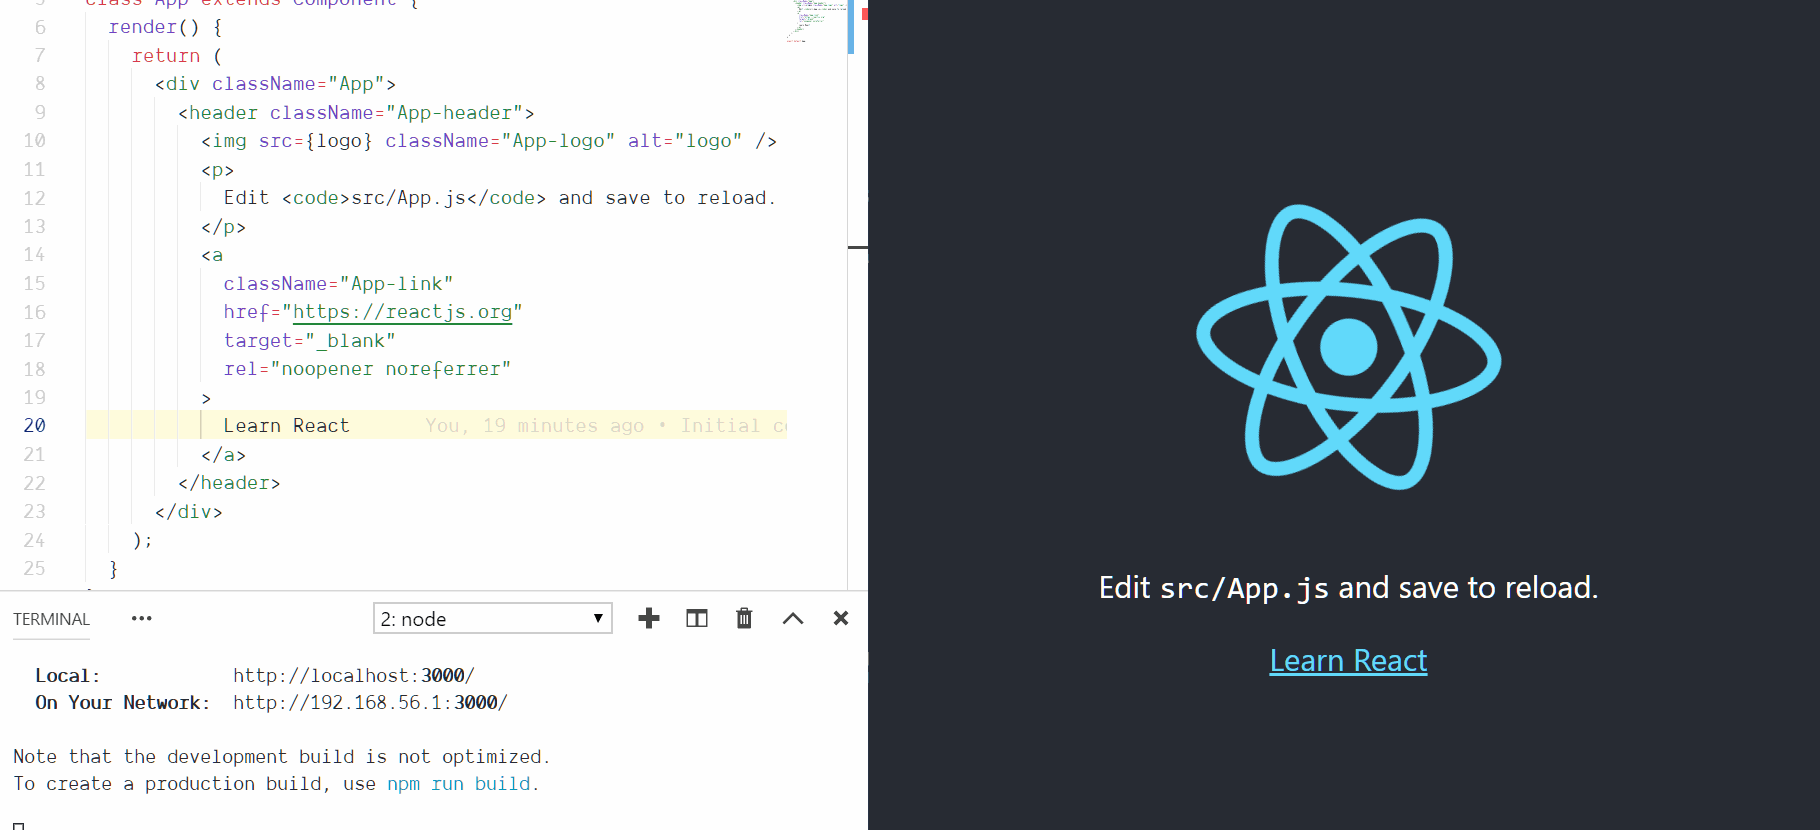Viewport: 1820px width, 830px height.
Task: Click the className="App-link" attribute on line 15
Action: coord(338,284)
